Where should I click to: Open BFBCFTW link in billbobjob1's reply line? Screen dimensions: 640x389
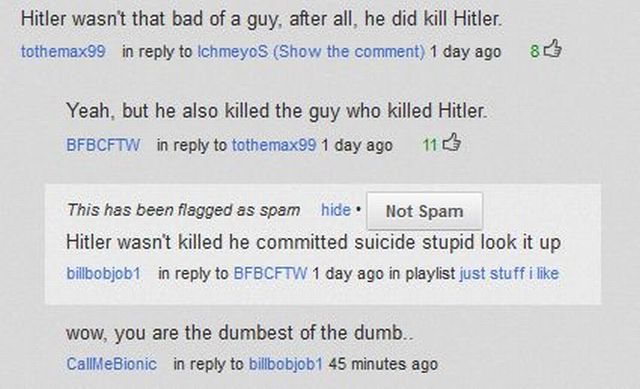(270, 273)
